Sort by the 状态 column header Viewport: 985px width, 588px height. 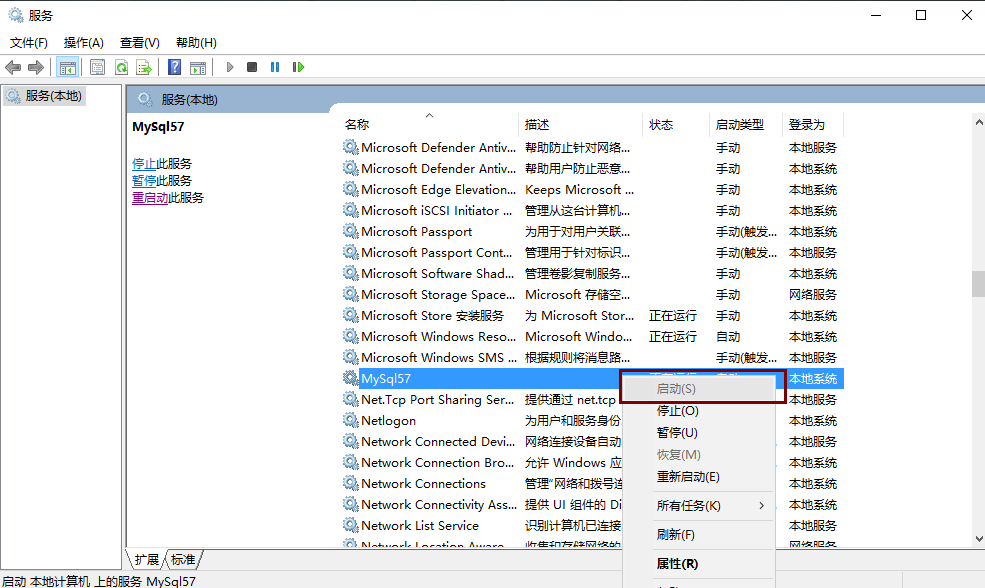[x=676, y=124]
